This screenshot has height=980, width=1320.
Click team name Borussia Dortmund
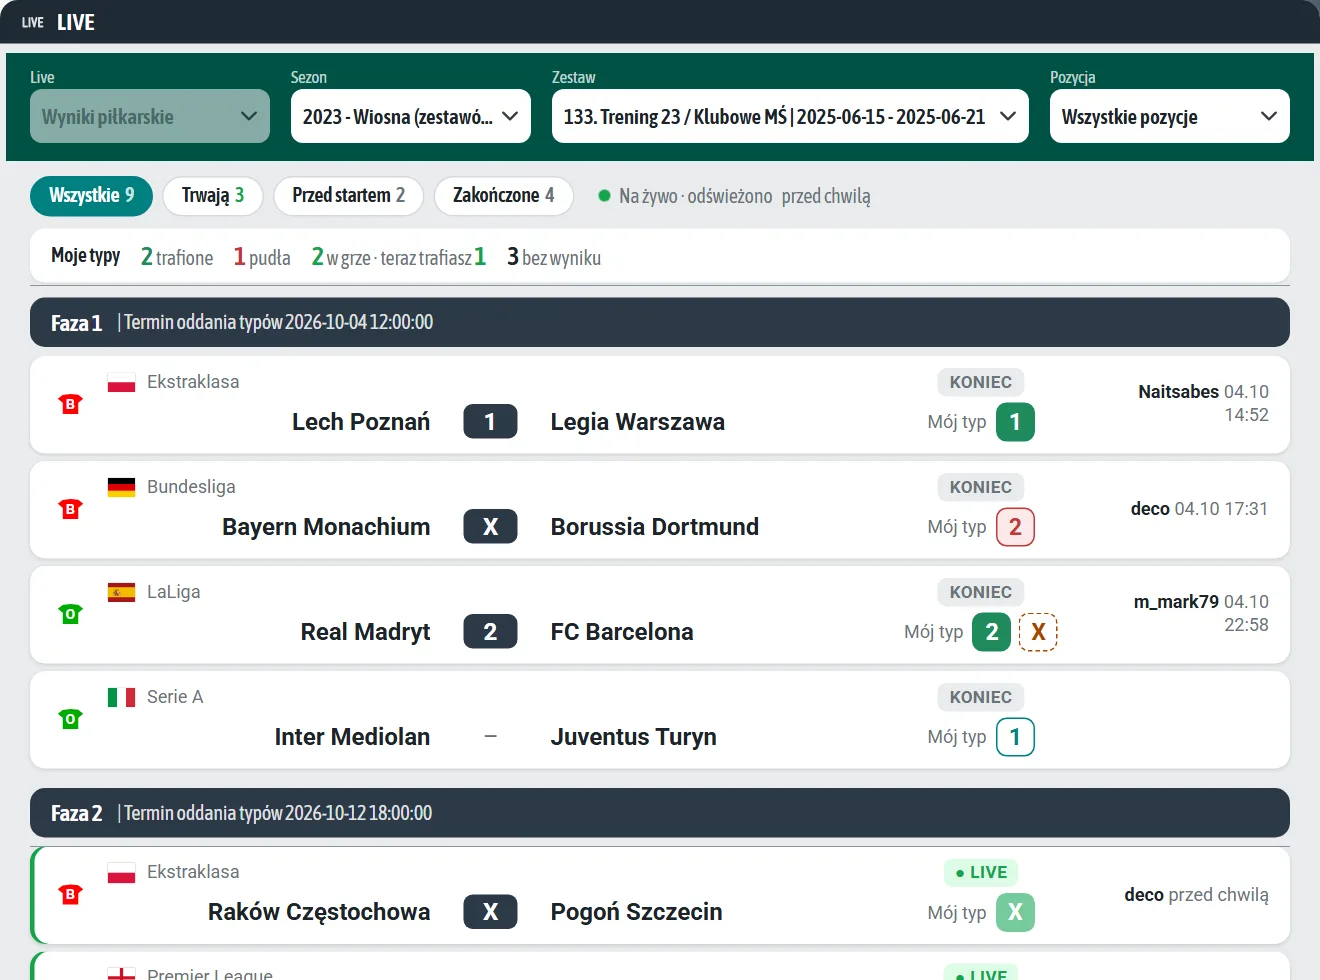coord(655,527)
